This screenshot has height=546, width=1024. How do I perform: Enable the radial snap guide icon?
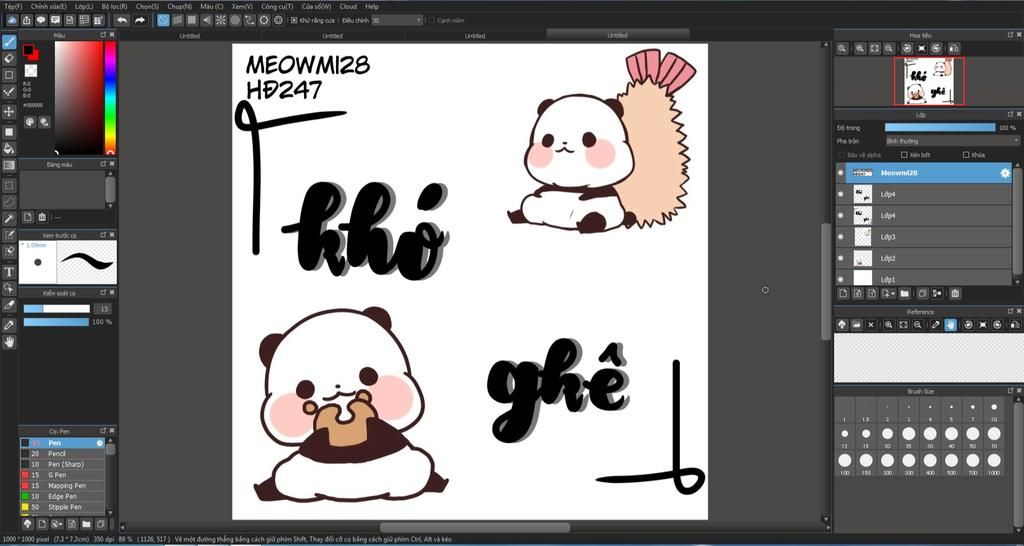pyautogui.click(x=221, y=20)
